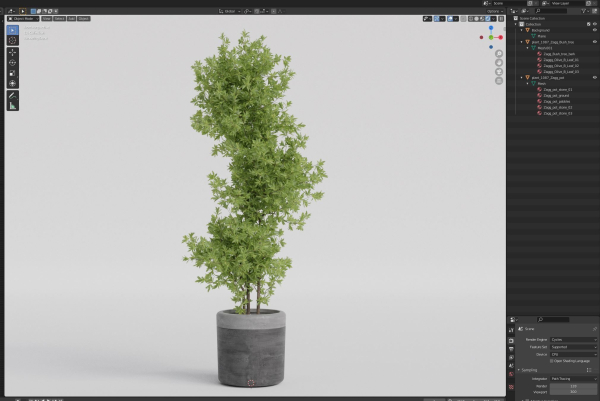
Task: Open the Texture properties tab icon
Action: click(x=512, y=387)
